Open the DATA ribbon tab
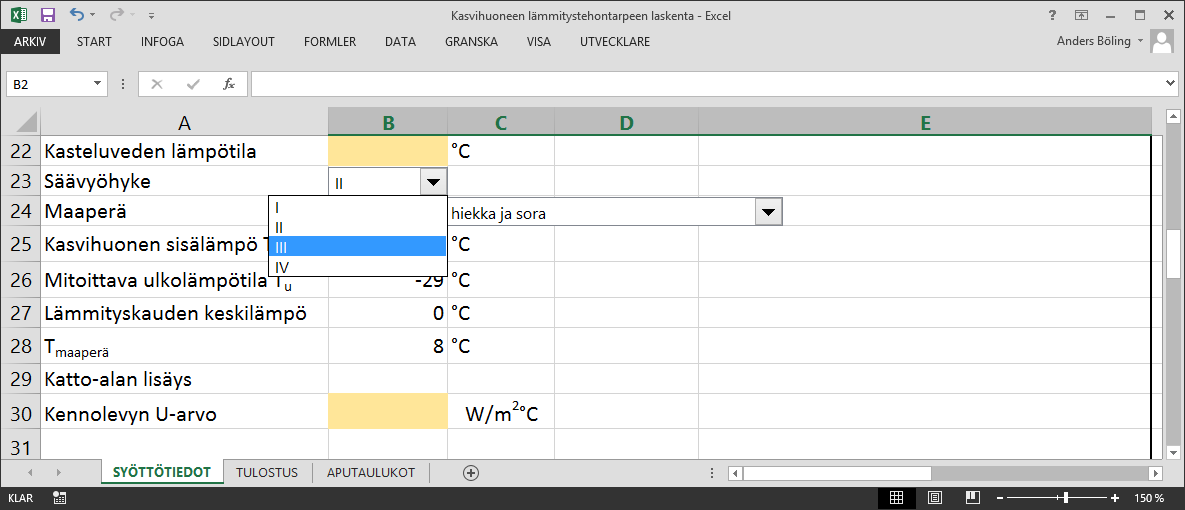Screen dimensions: 1185x510 pyautogui.click(x=401, y=42)
